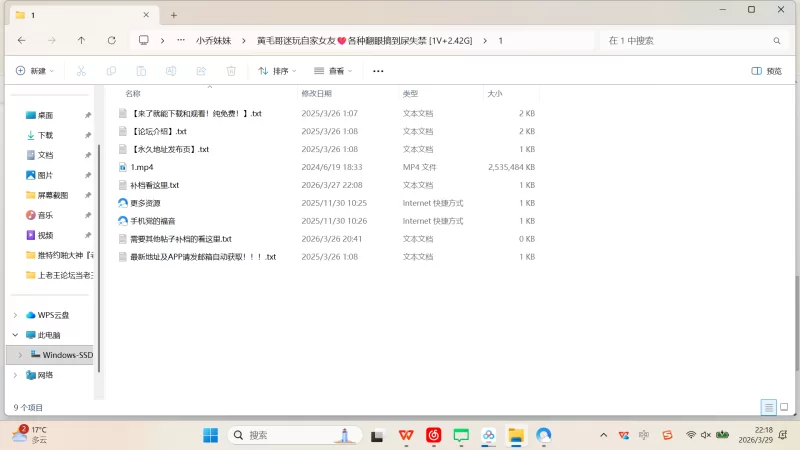Switch to details view in status bar
800x450 pixels.
tap(768, 408)
